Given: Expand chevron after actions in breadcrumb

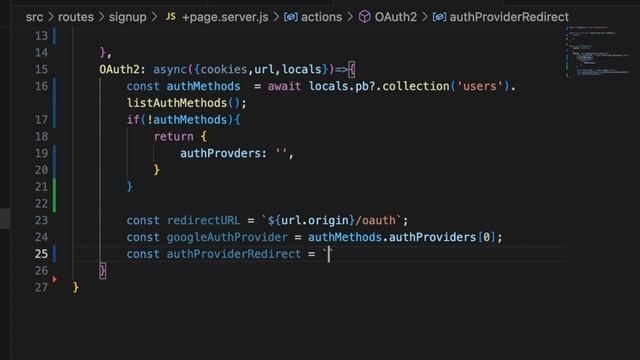Looking at the screenshot, I should pyautogui.click(x=350, y=17).
